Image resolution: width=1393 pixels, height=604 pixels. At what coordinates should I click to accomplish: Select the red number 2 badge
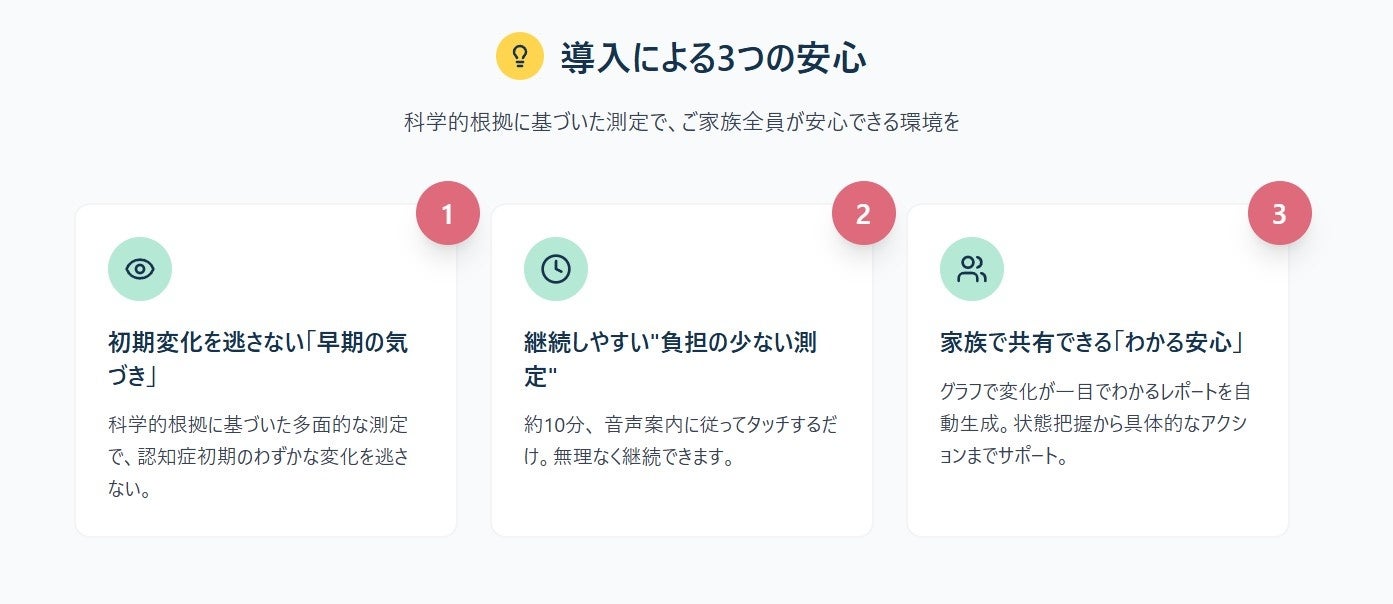(x=863, y=213)
